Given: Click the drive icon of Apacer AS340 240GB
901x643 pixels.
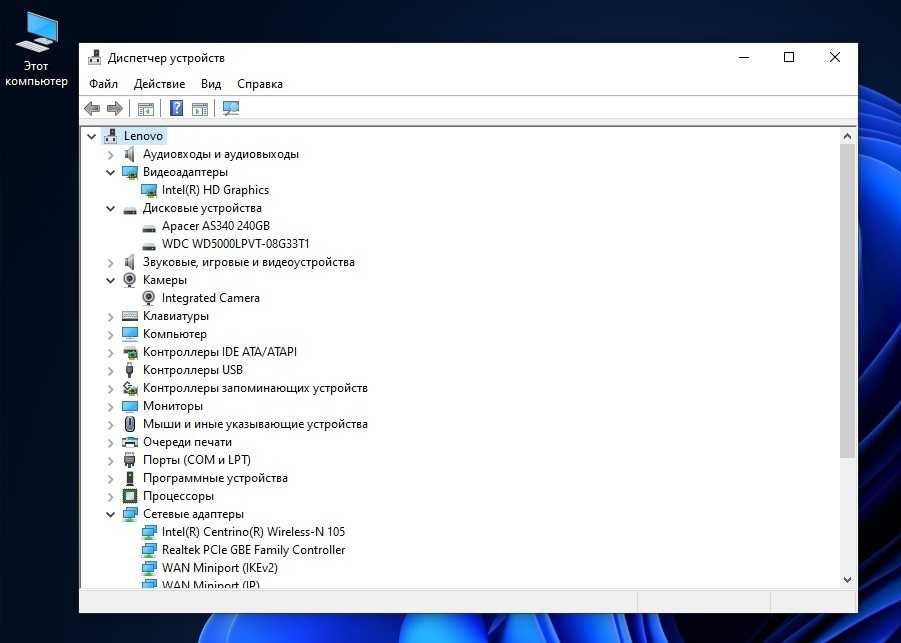Looking at the screenshot, I should click(149, 227).
